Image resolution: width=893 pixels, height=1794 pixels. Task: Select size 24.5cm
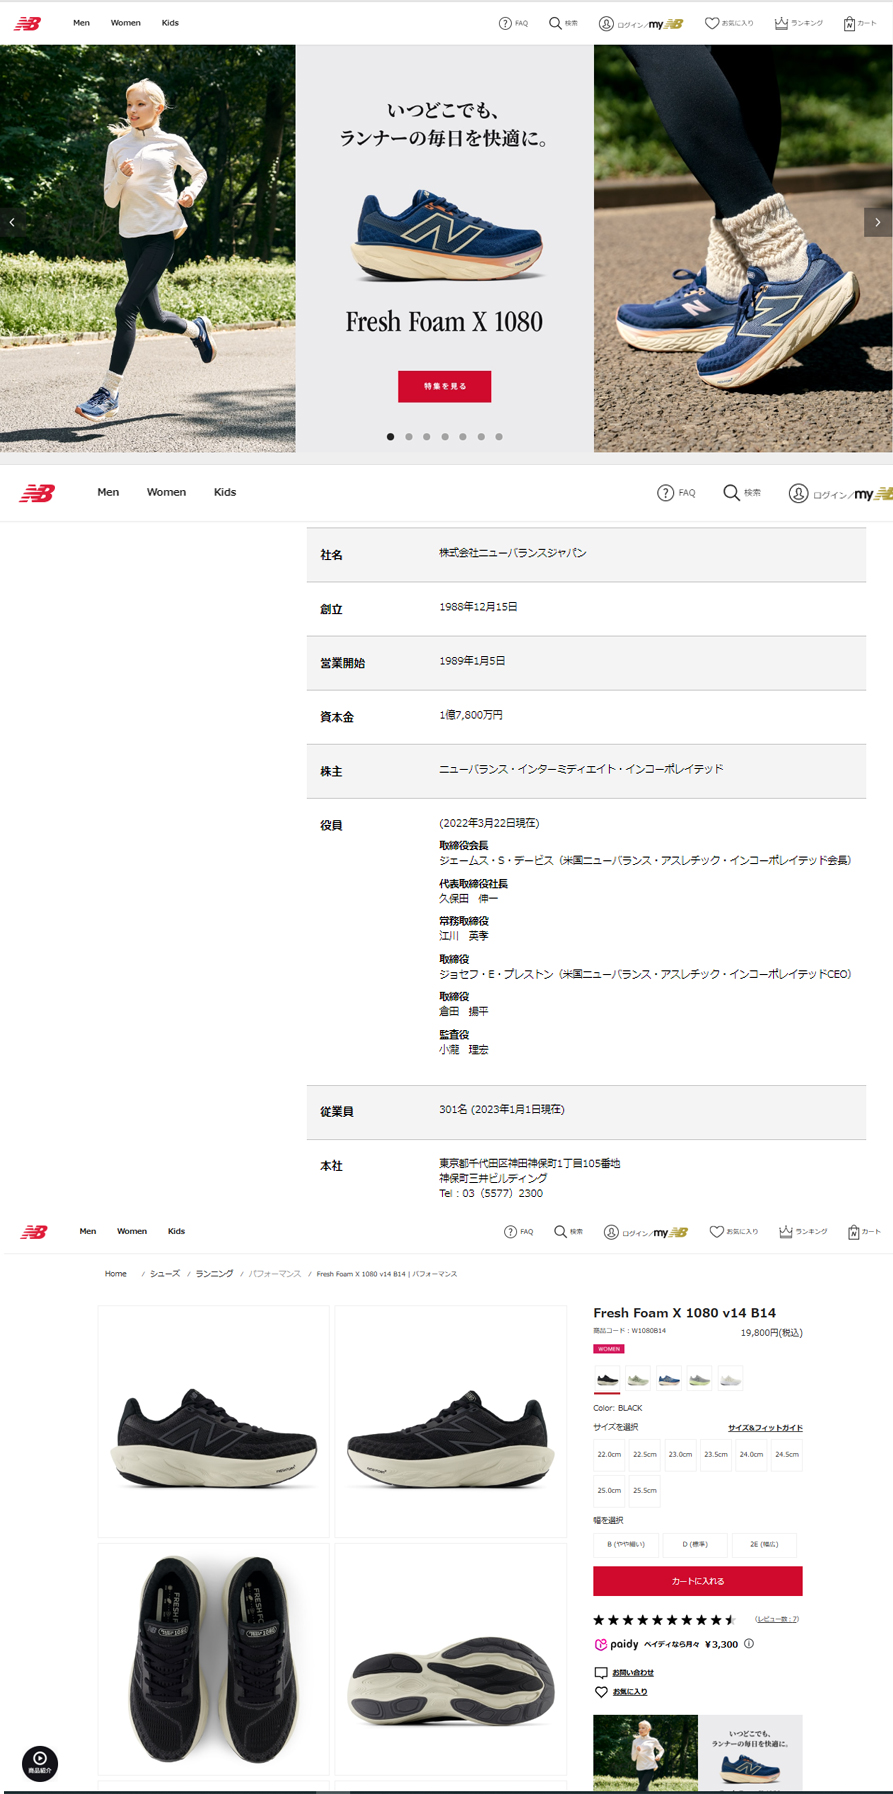787,1455
